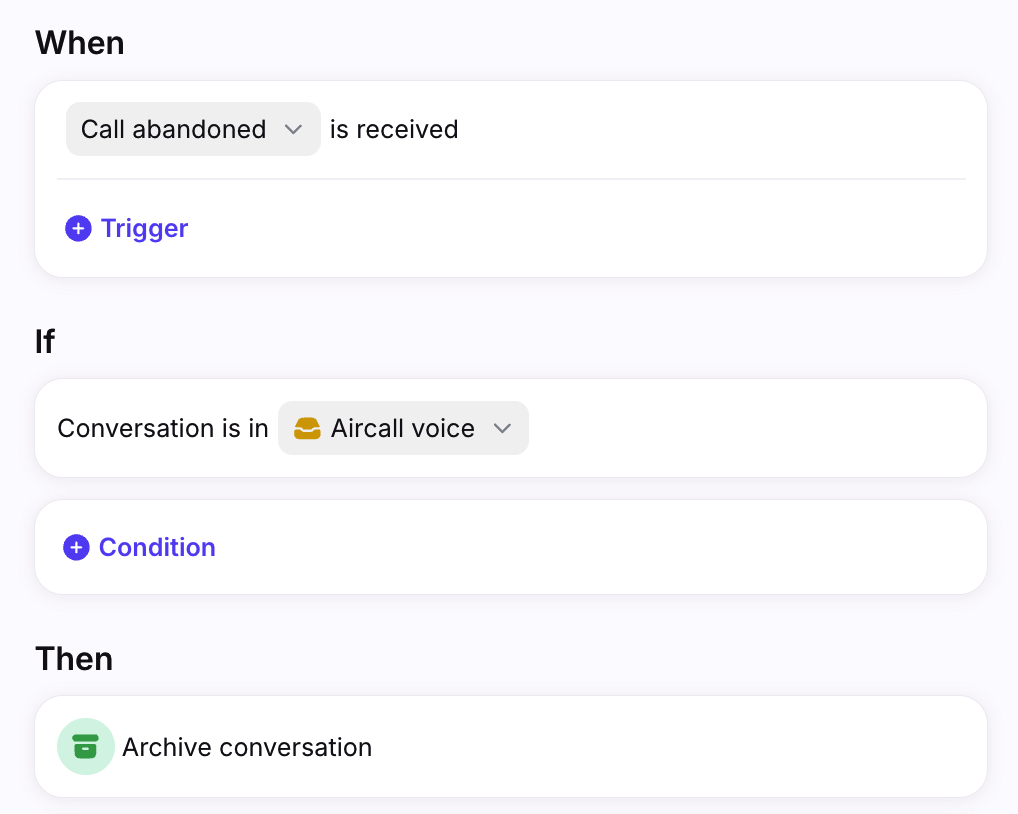Click the blank space in the 'Conversation is in' card
1018x814 pixels.
click(753, 428)
